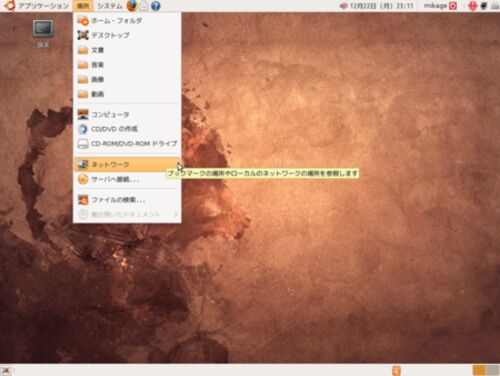Open CD-ROM/DVD-ROM ドライブ entry
The height and width of the screenshot is (376, 500).
(127, 144)
